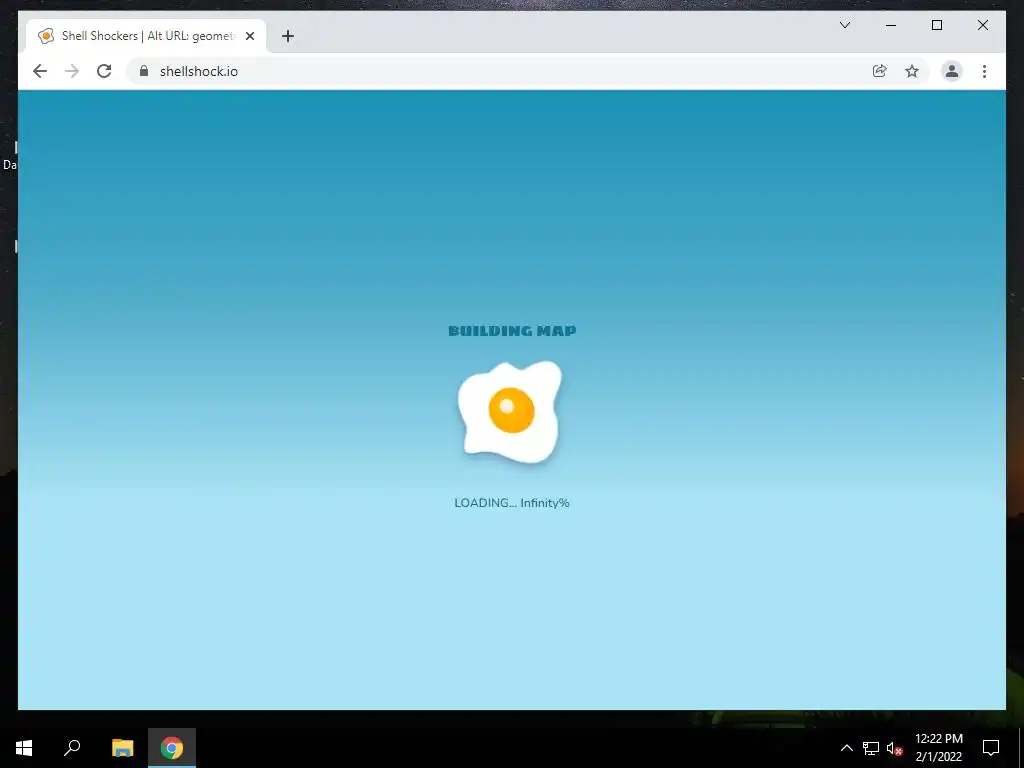Click the Shell Shockers egg favicon
The width and height of the screenshot is (1024, 768).
coord(46,36)
